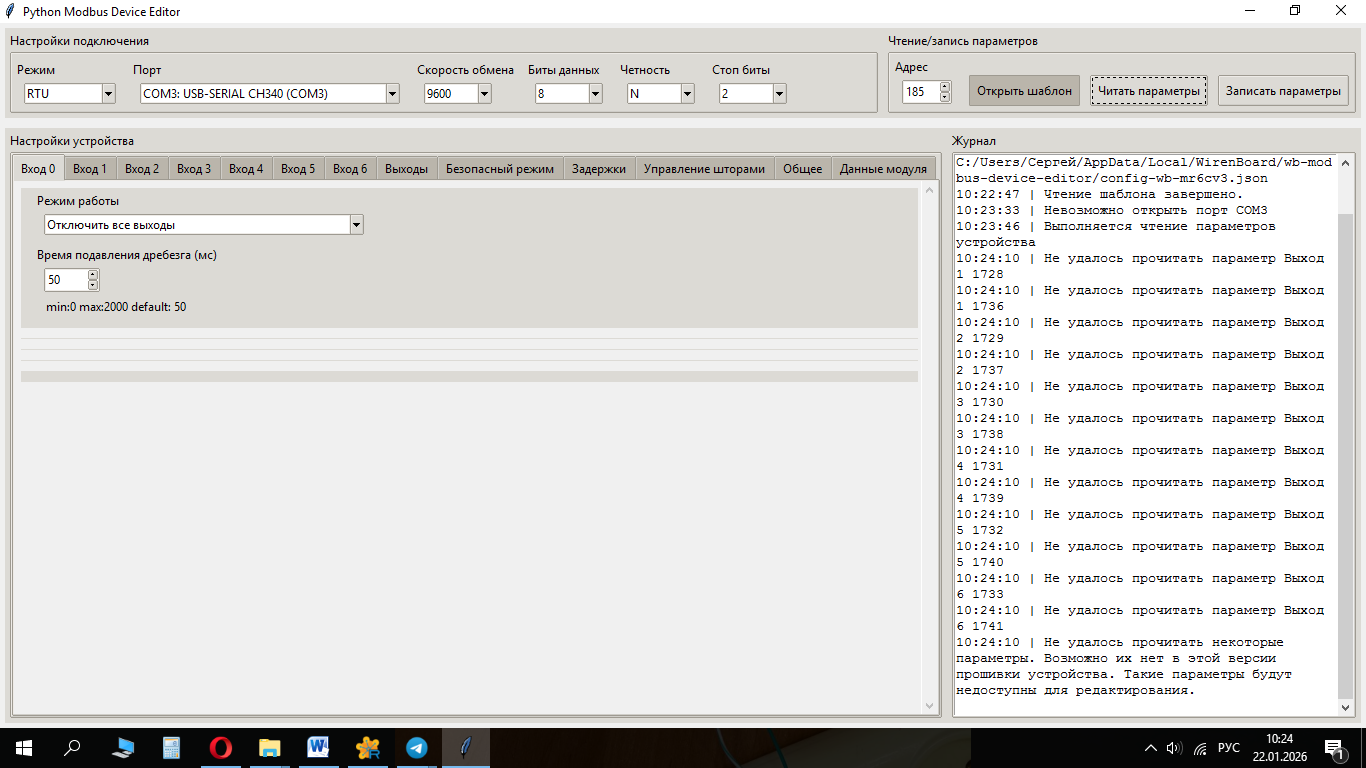
Task: Select the Безопасный режим tab
Action: (499, 169)
